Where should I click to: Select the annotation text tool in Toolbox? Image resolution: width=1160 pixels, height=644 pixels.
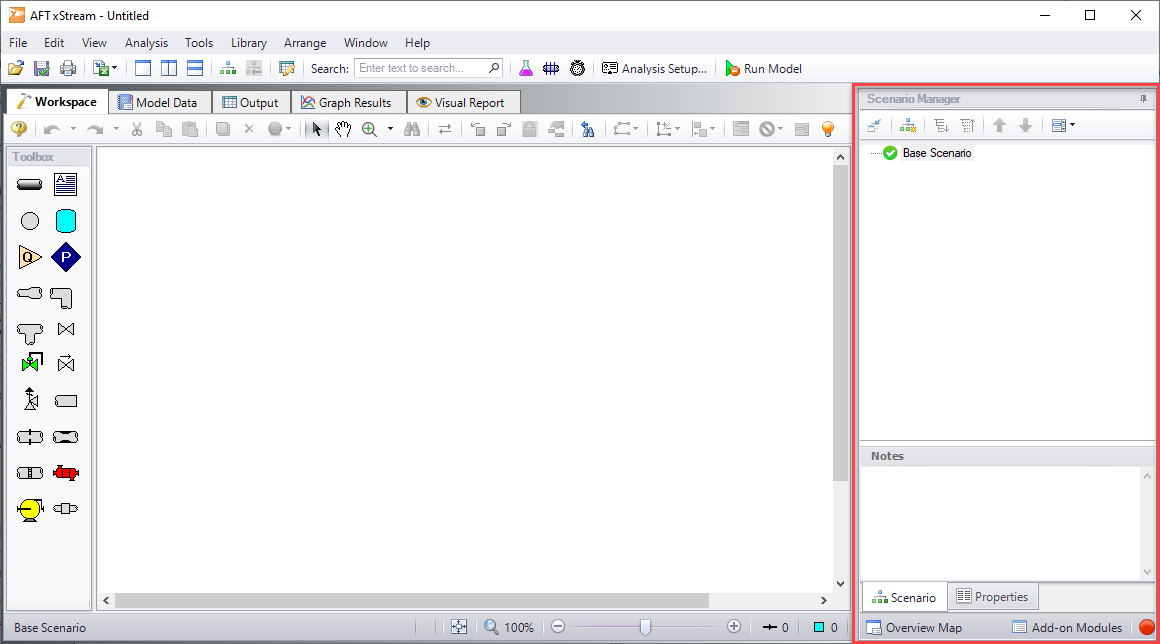[x=66, y=184]
